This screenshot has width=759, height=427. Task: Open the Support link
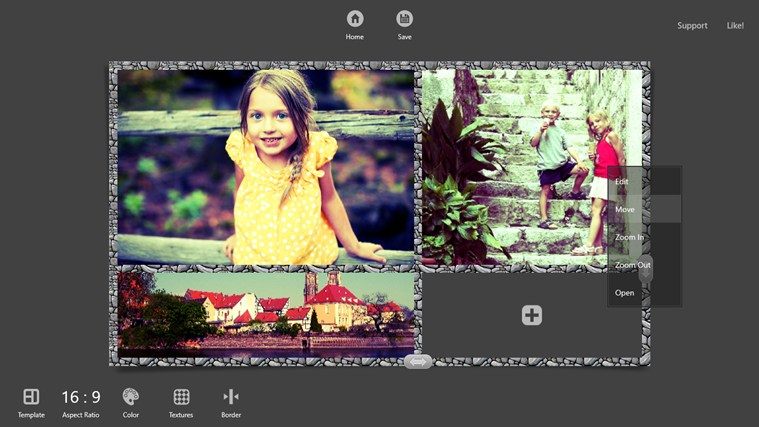pyautogui.click(x=692, y=25)
